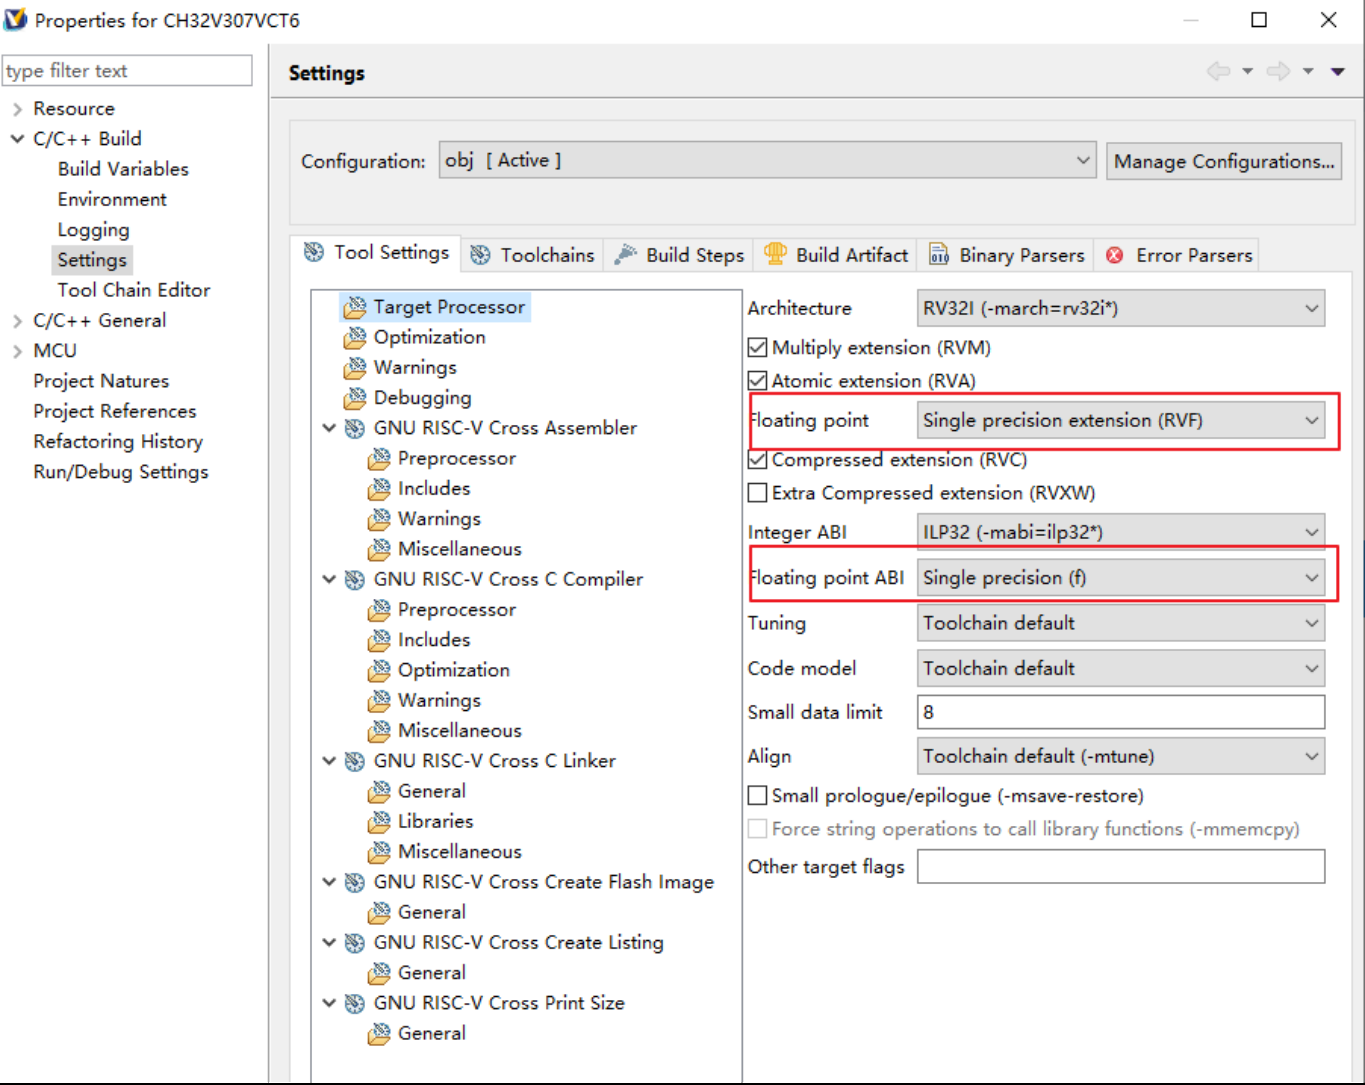Click the Linker Libraries icon

[378, 822]
